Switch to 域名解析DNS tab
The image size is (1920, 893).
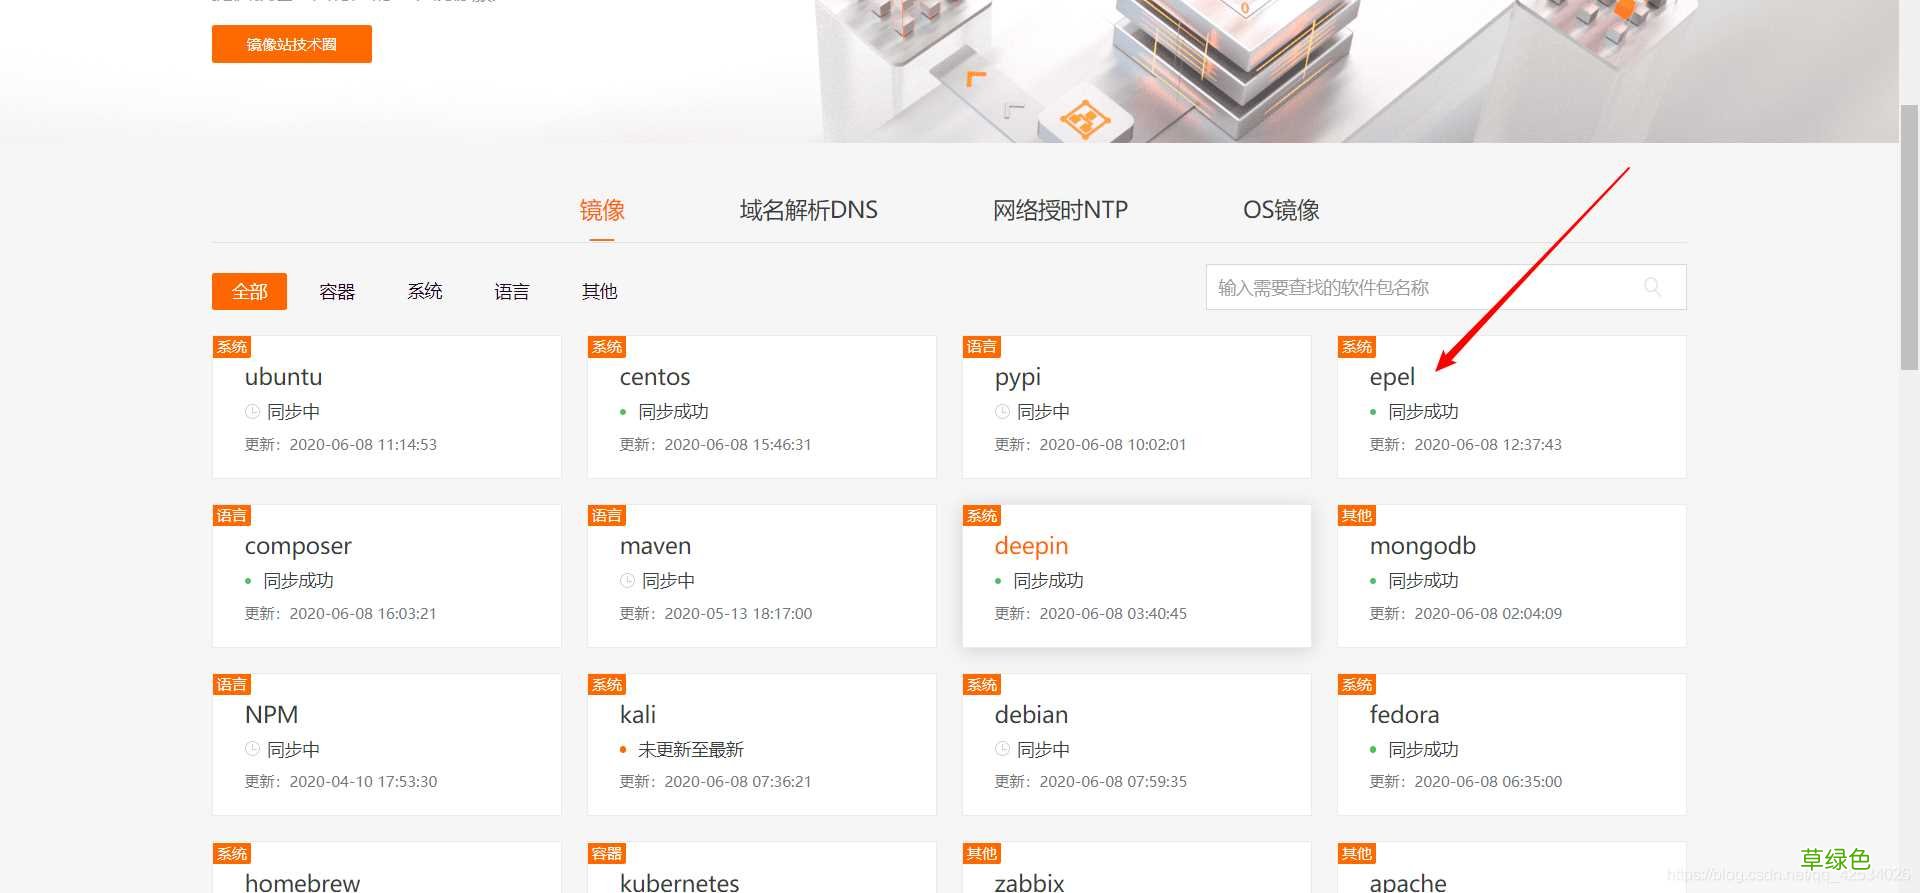(808, 210)
